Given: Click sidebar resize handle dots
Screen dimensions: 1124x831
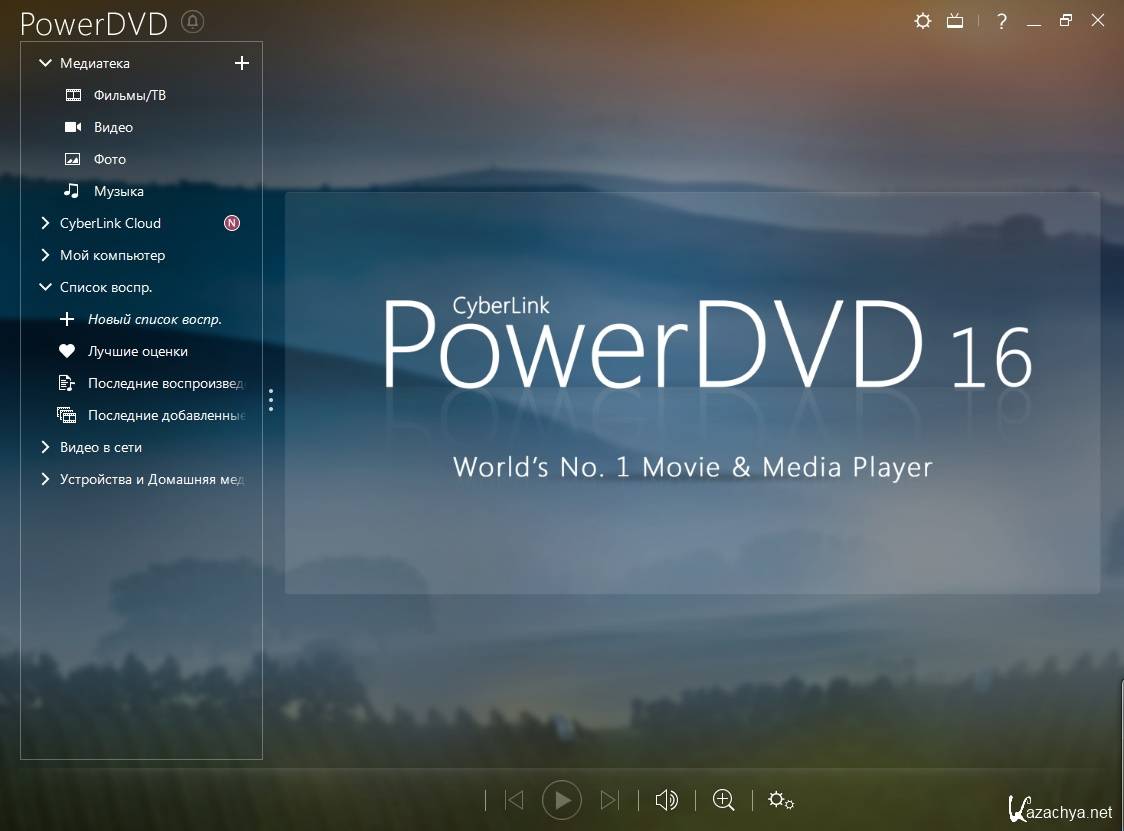Looking at the screenshot, I should pyautogui.click(x=271, y=400).
